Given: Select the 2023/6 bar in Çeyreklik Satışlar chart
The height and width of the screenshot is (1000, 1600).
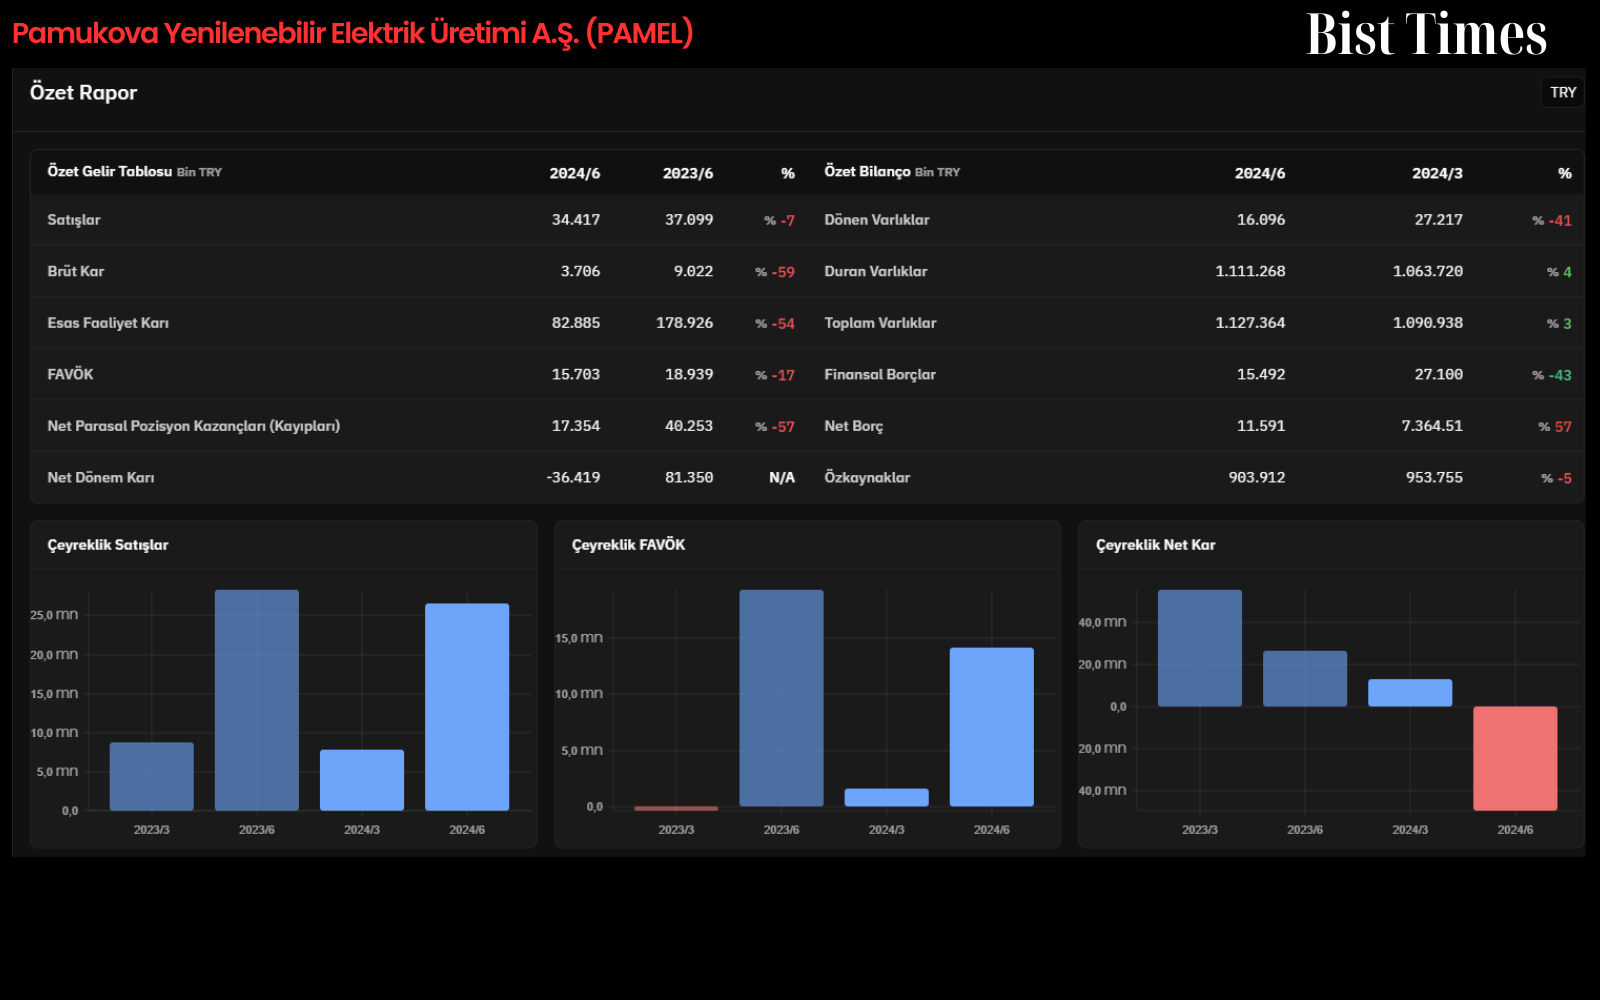Looking at the screenshot, I should [257, 700].
